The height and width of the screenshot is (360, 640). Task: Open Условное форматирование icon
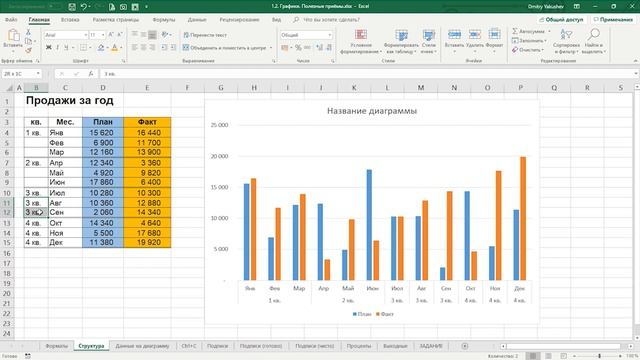[x=361, y=35]
